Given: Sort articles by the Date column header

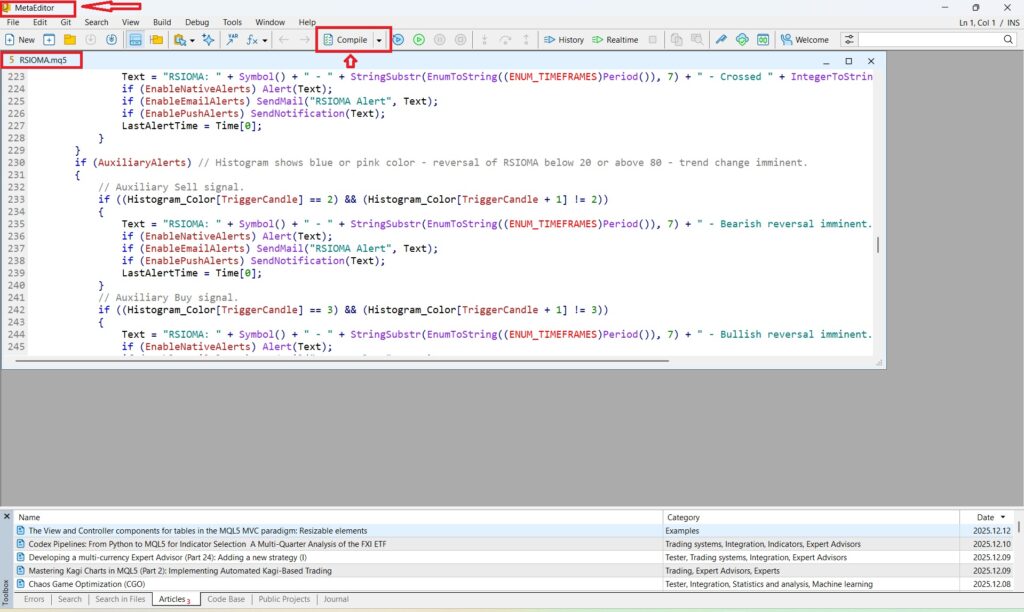Looking at the screenshot, I should click(x=984, y=517).
